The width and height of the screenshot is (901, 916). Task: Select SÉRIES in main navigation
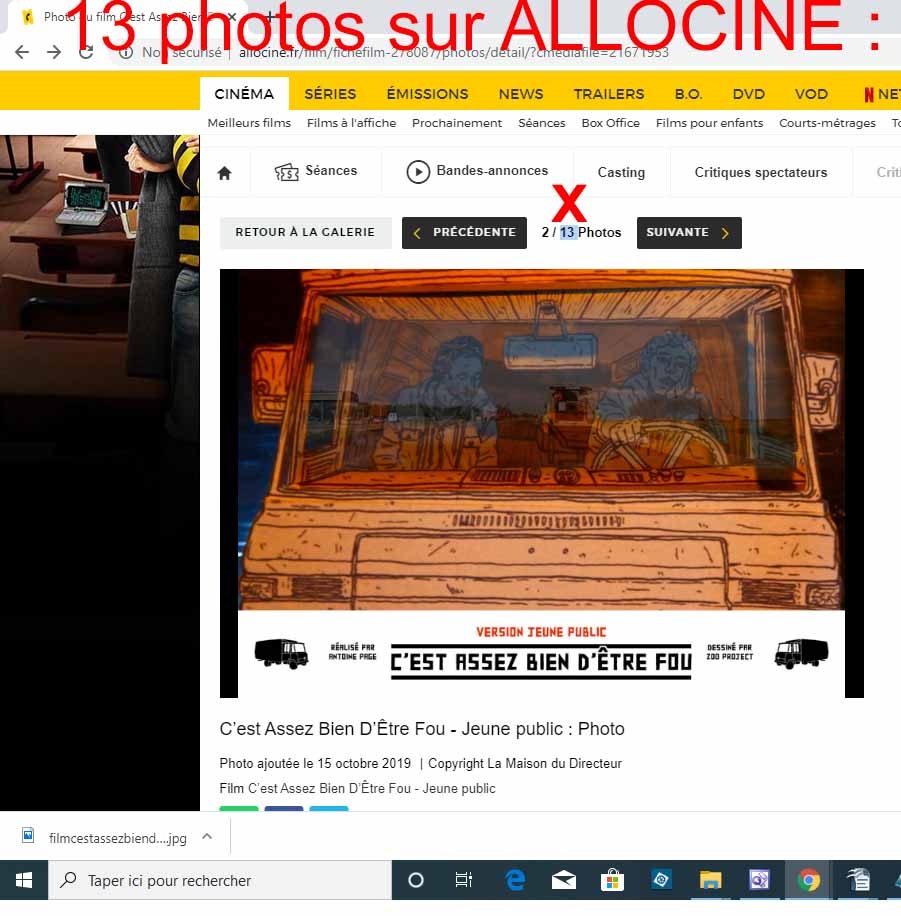pos(330,94)
